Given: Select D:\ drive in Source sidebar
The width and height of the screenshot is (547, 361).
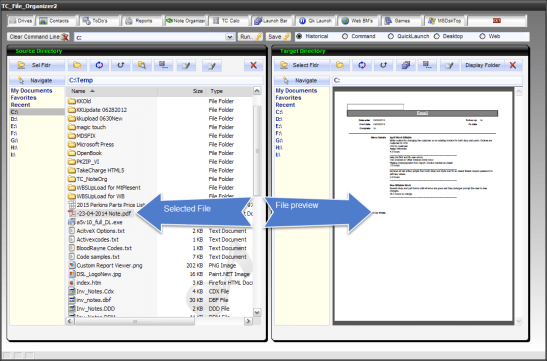Looking at the screenshot, I should click(14, 119).
